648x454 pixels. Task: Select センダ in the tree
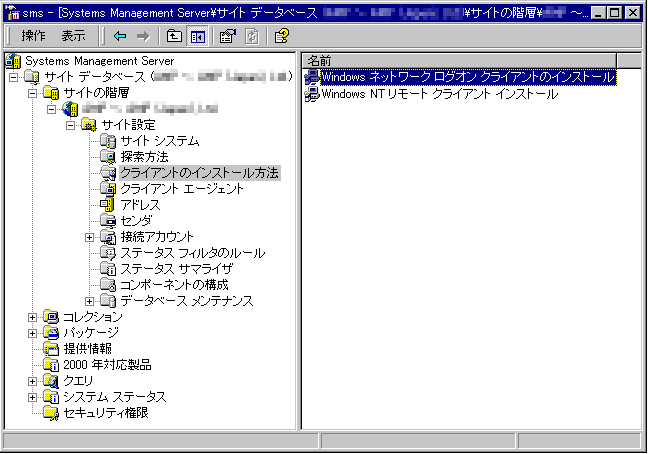[136, 221]
